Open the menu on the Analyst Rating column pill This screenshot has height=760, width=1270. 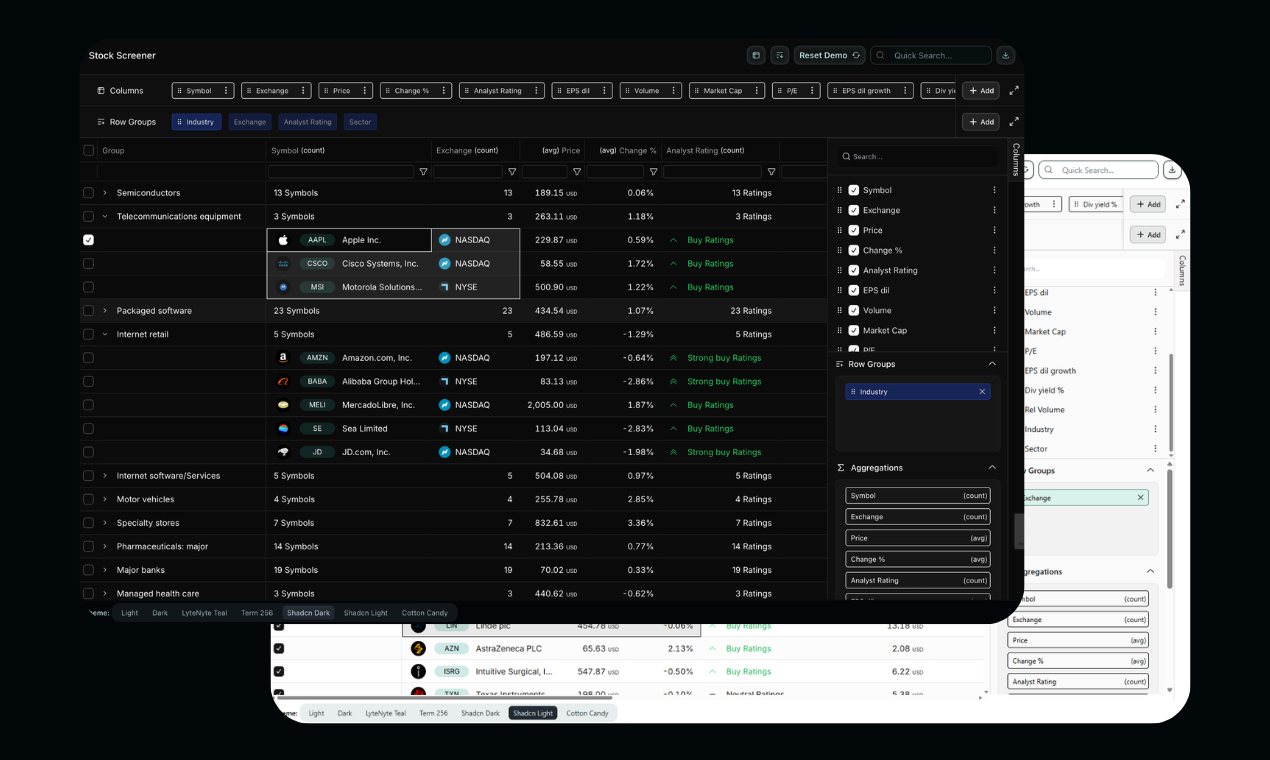coord(537,90)
